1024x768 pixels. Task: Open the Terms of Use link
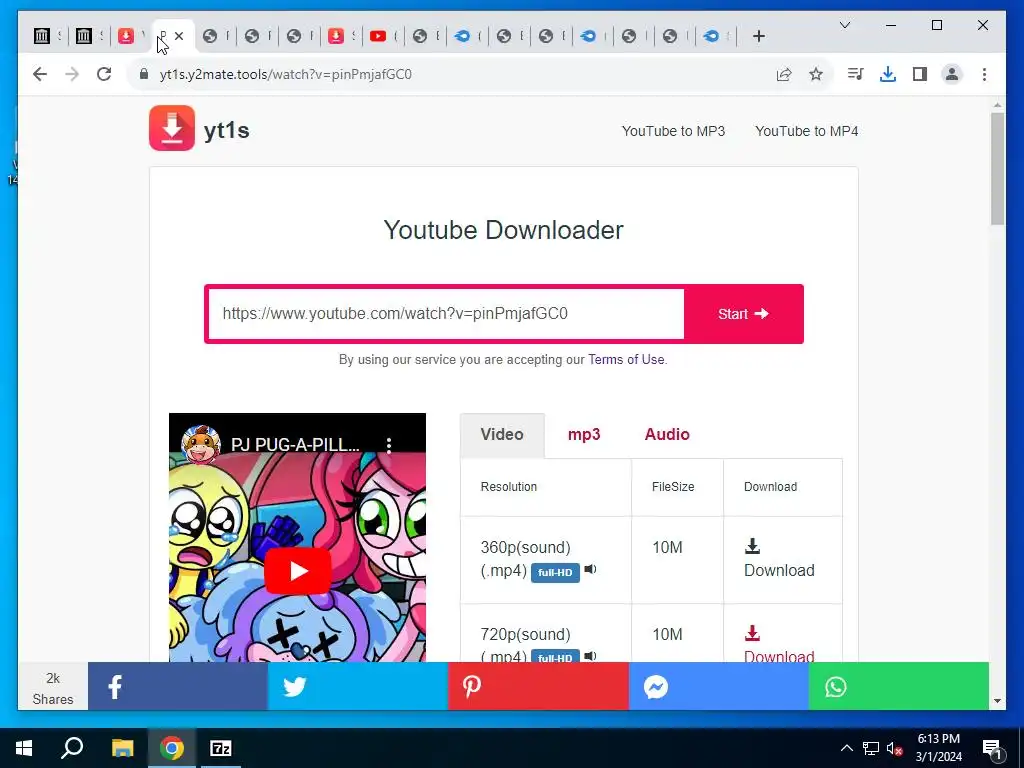pos(626,360)
